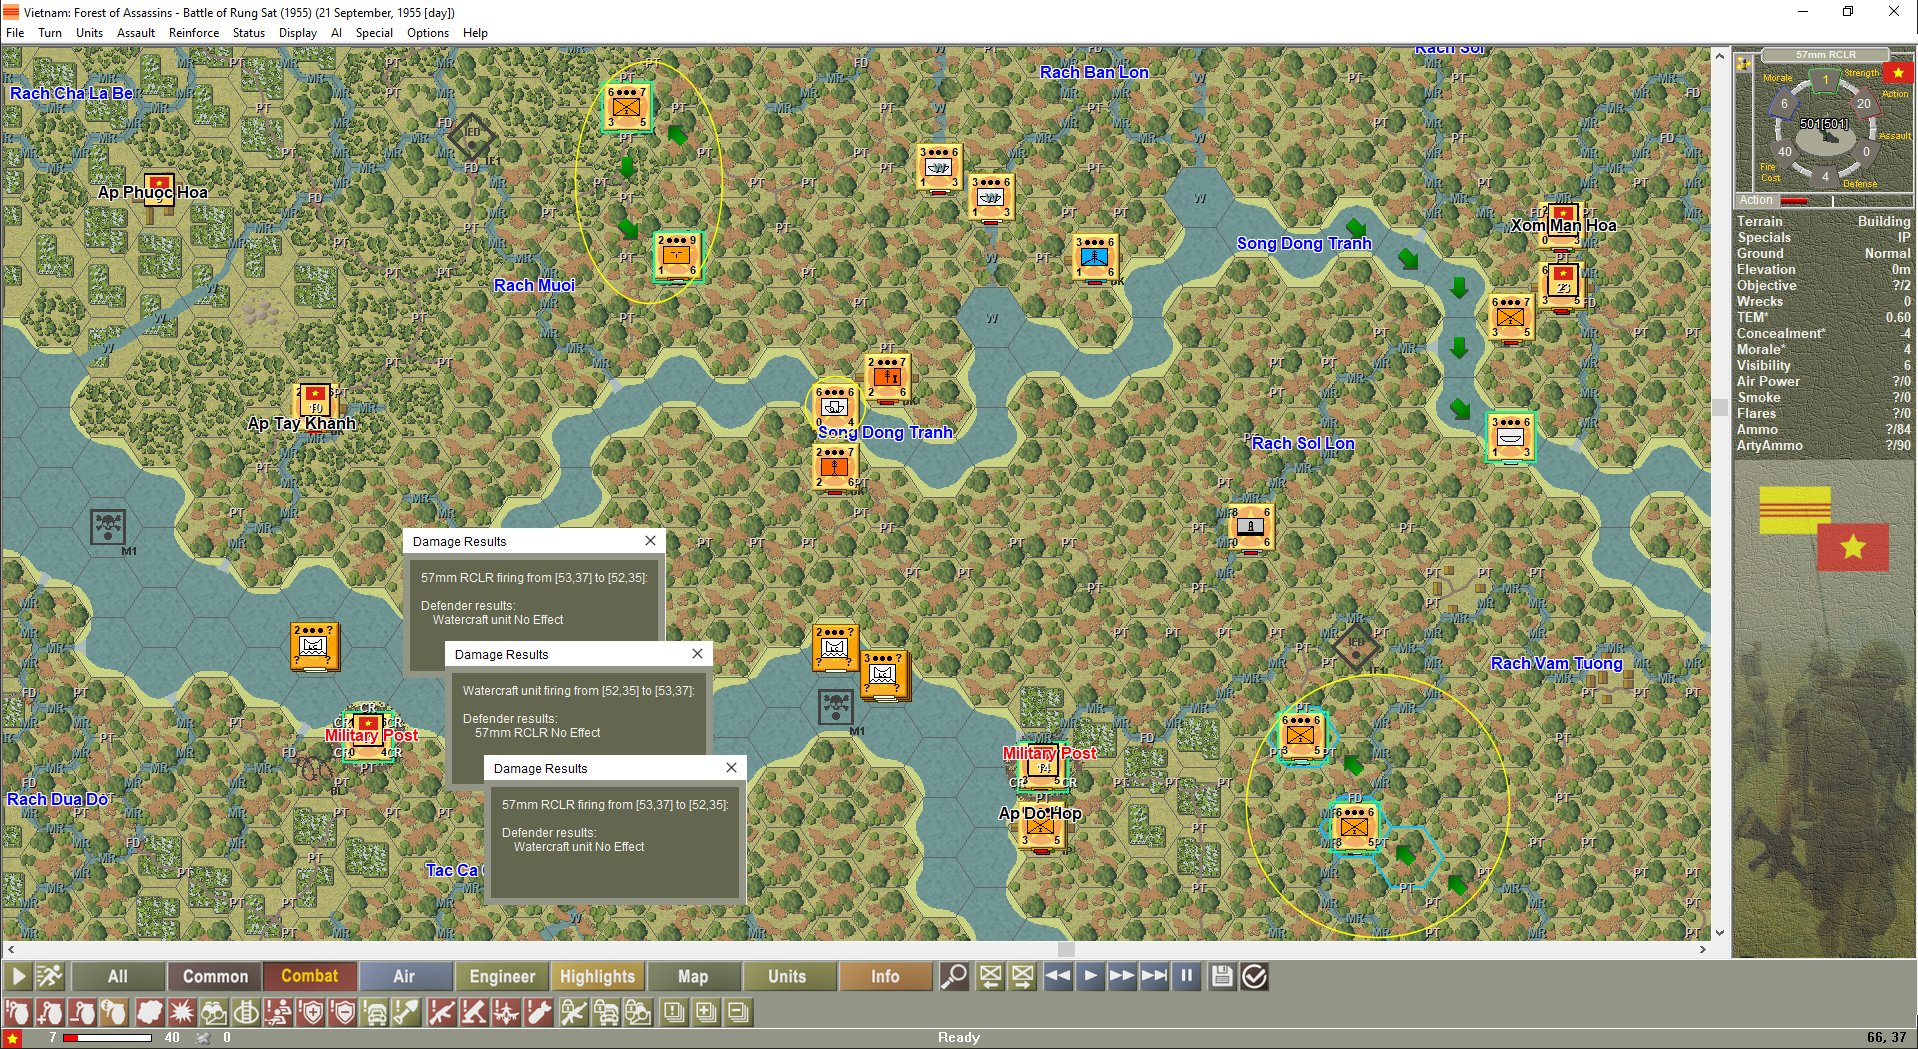This screenshot has width=1918, height=1049.
Task: Open the Turn menu
Action: (50, 33)
